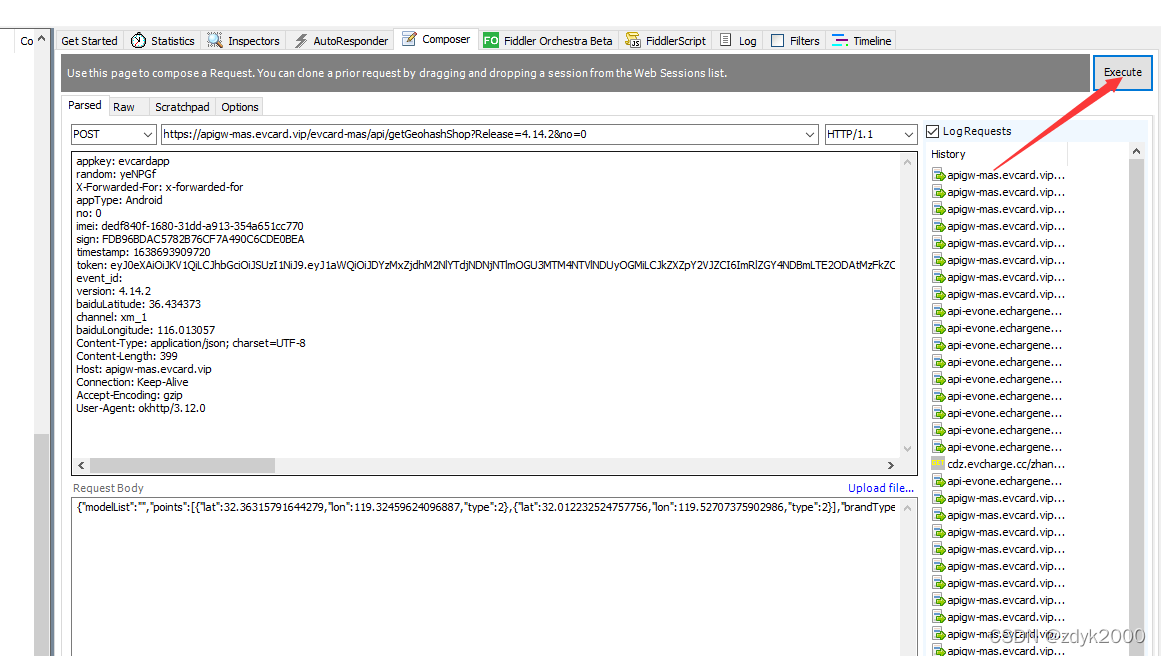The image size is (1161, 656).
Task: Expand the request URL dropdown arrow
Action: [x=809, y=135]
